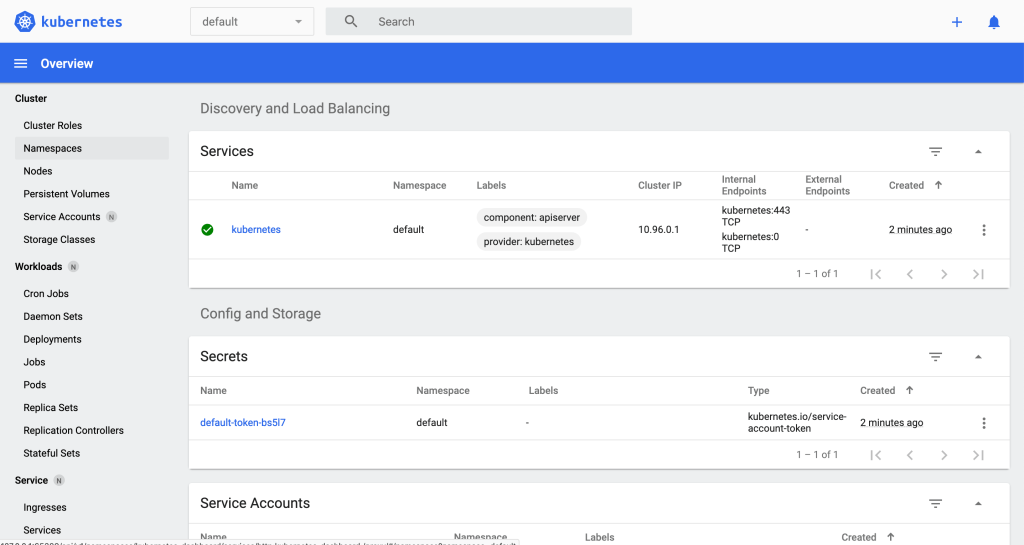Go to Pods in sidebar

(x=35, y=385)
